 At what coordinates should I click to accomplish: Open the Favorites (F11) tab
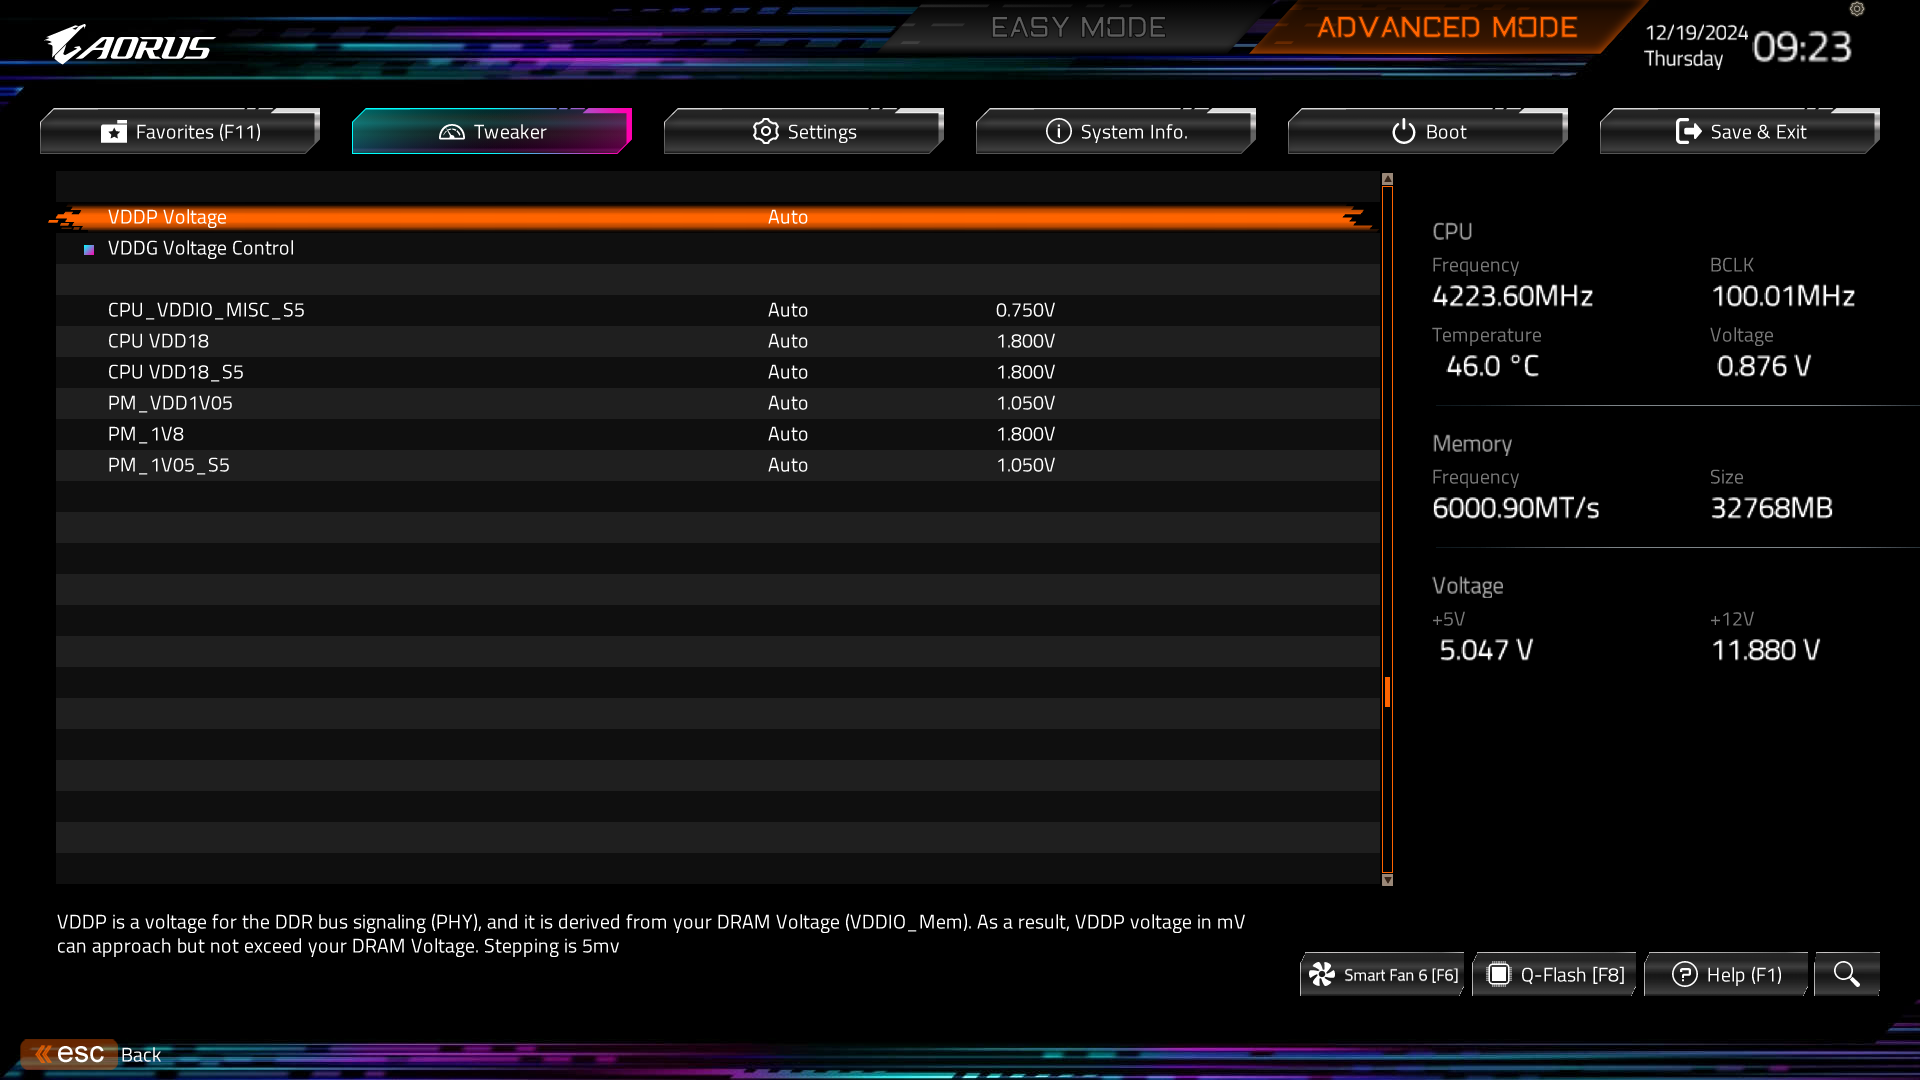click(180, 131)
